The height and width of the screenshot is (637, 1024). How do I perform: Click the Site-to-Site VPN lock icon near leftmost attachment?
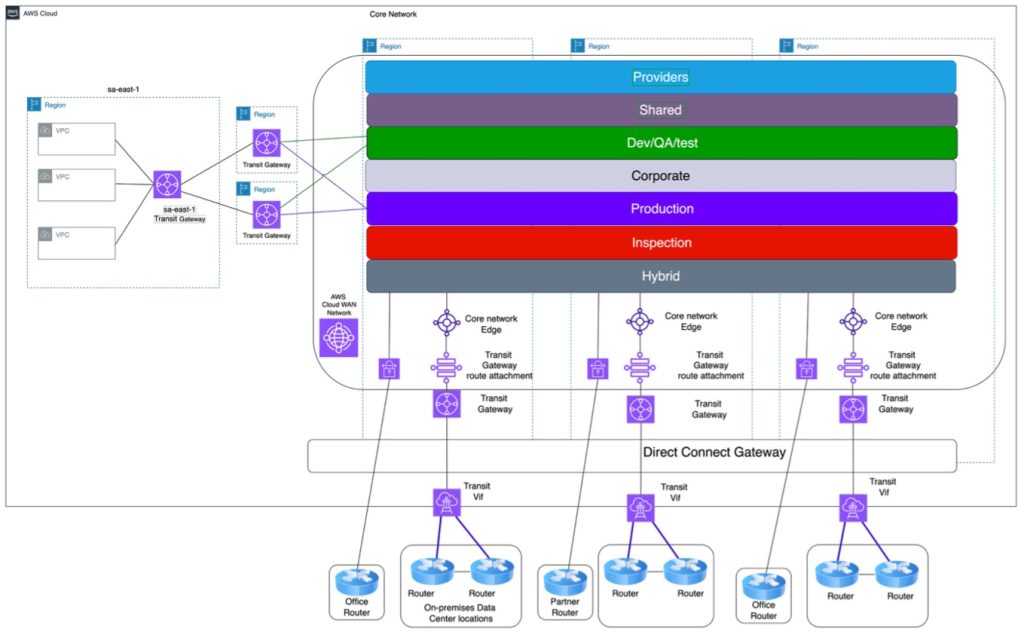(x=387, y=368)
